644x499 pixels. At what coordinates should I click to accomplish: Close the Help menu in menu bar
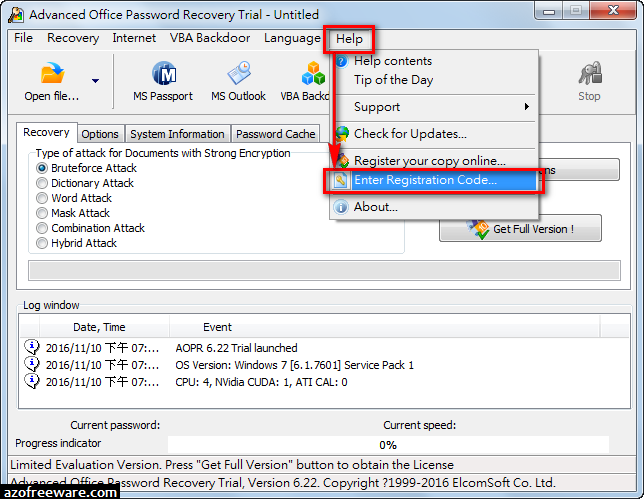[x=349, y=39]
